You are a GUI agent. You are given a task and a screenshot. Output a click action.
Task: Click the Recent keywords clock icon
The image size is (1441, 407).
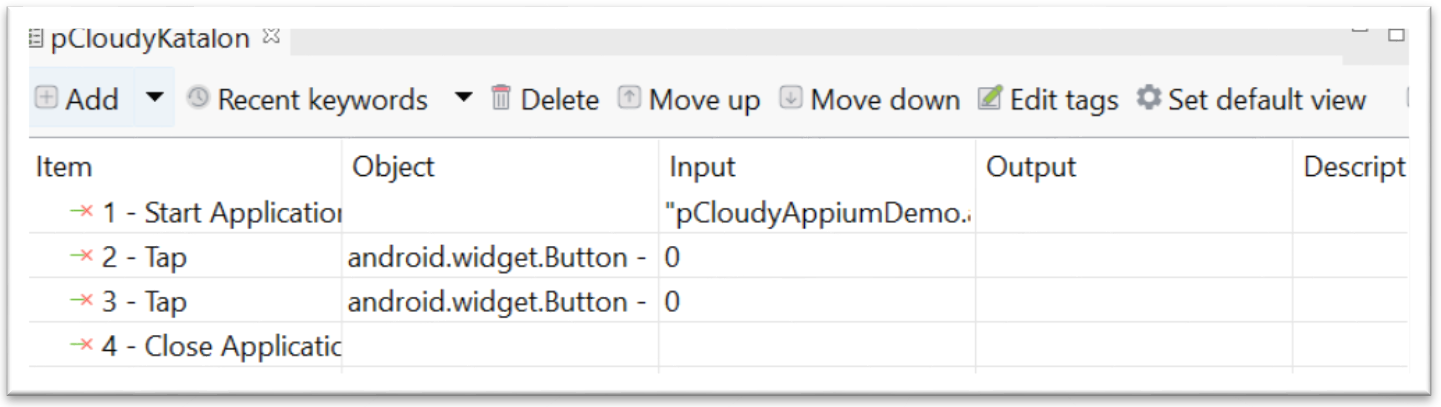(198, 99)
